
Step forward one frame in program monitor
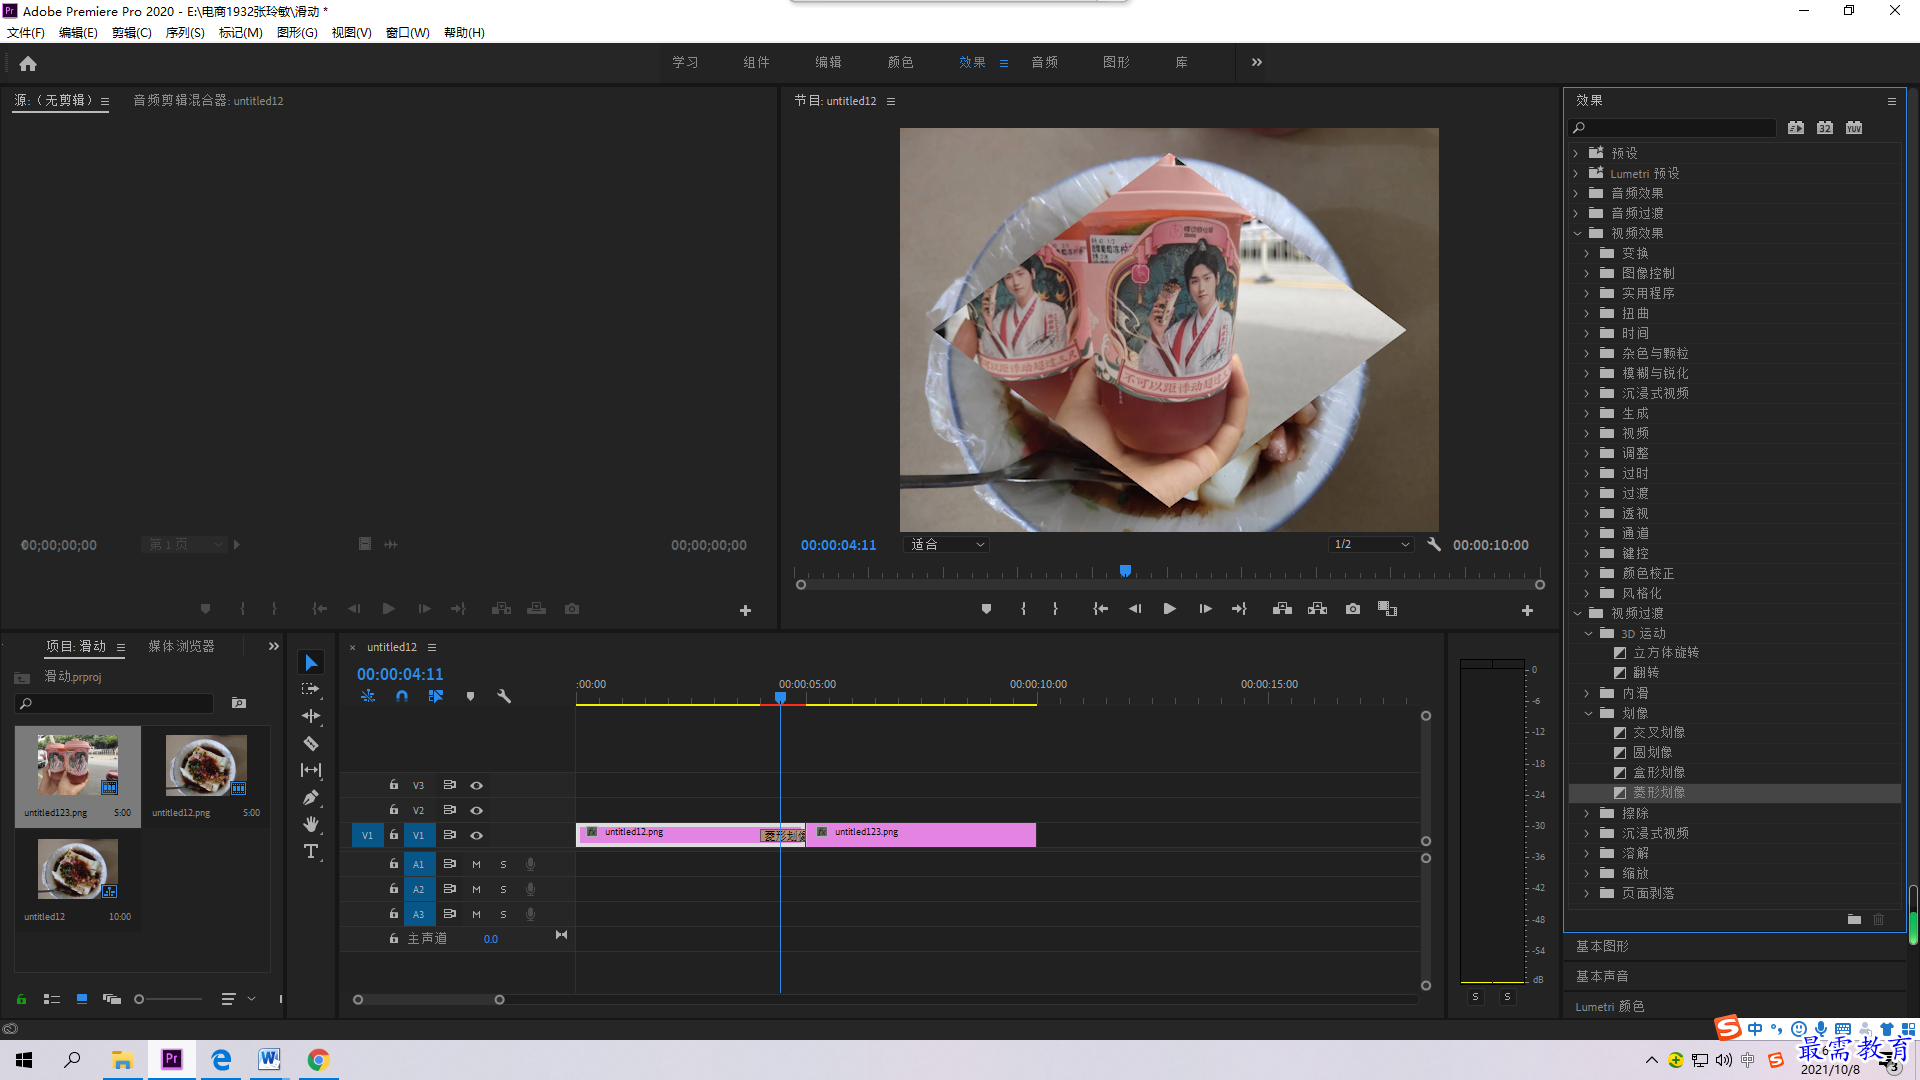[x=1205, y=609]
